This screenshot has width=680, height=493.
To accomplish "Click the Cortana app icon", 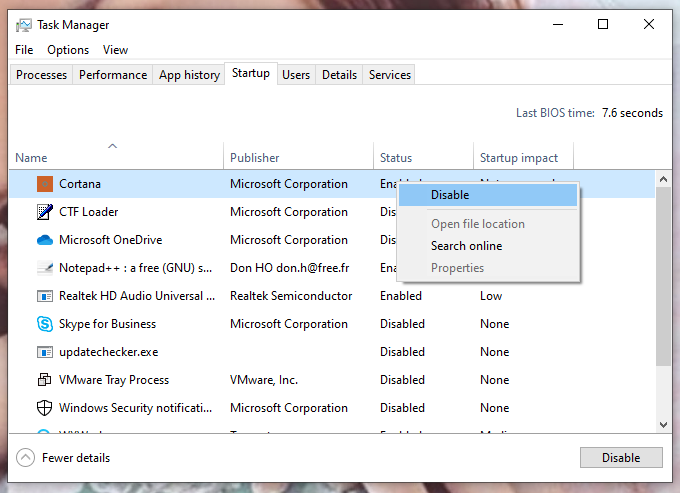I will [45, 184].
